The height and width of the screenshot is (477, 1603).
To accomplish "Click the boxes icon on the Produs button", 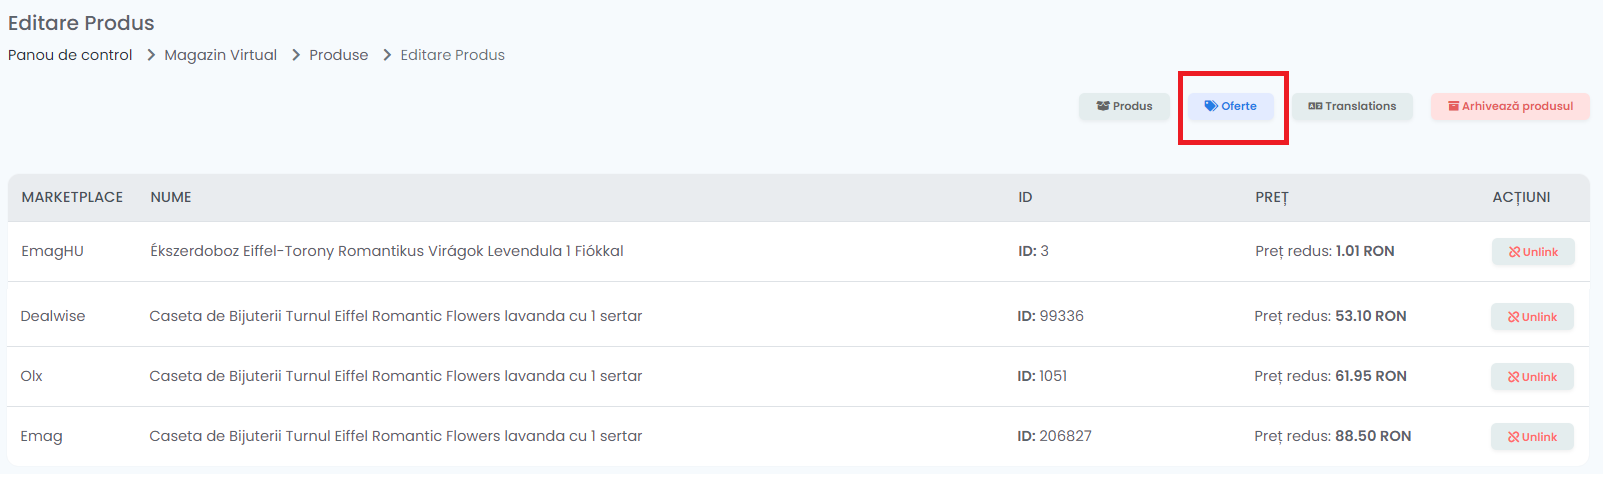I will (1103, 106).
